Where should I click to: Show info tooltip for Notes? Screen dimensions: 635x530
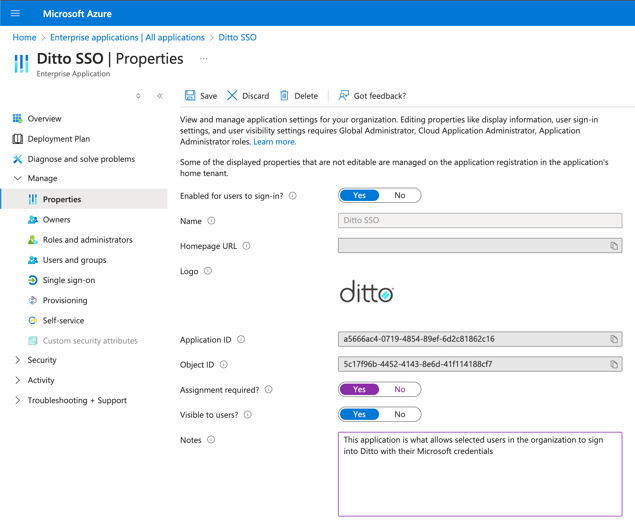tap(211, 440)
